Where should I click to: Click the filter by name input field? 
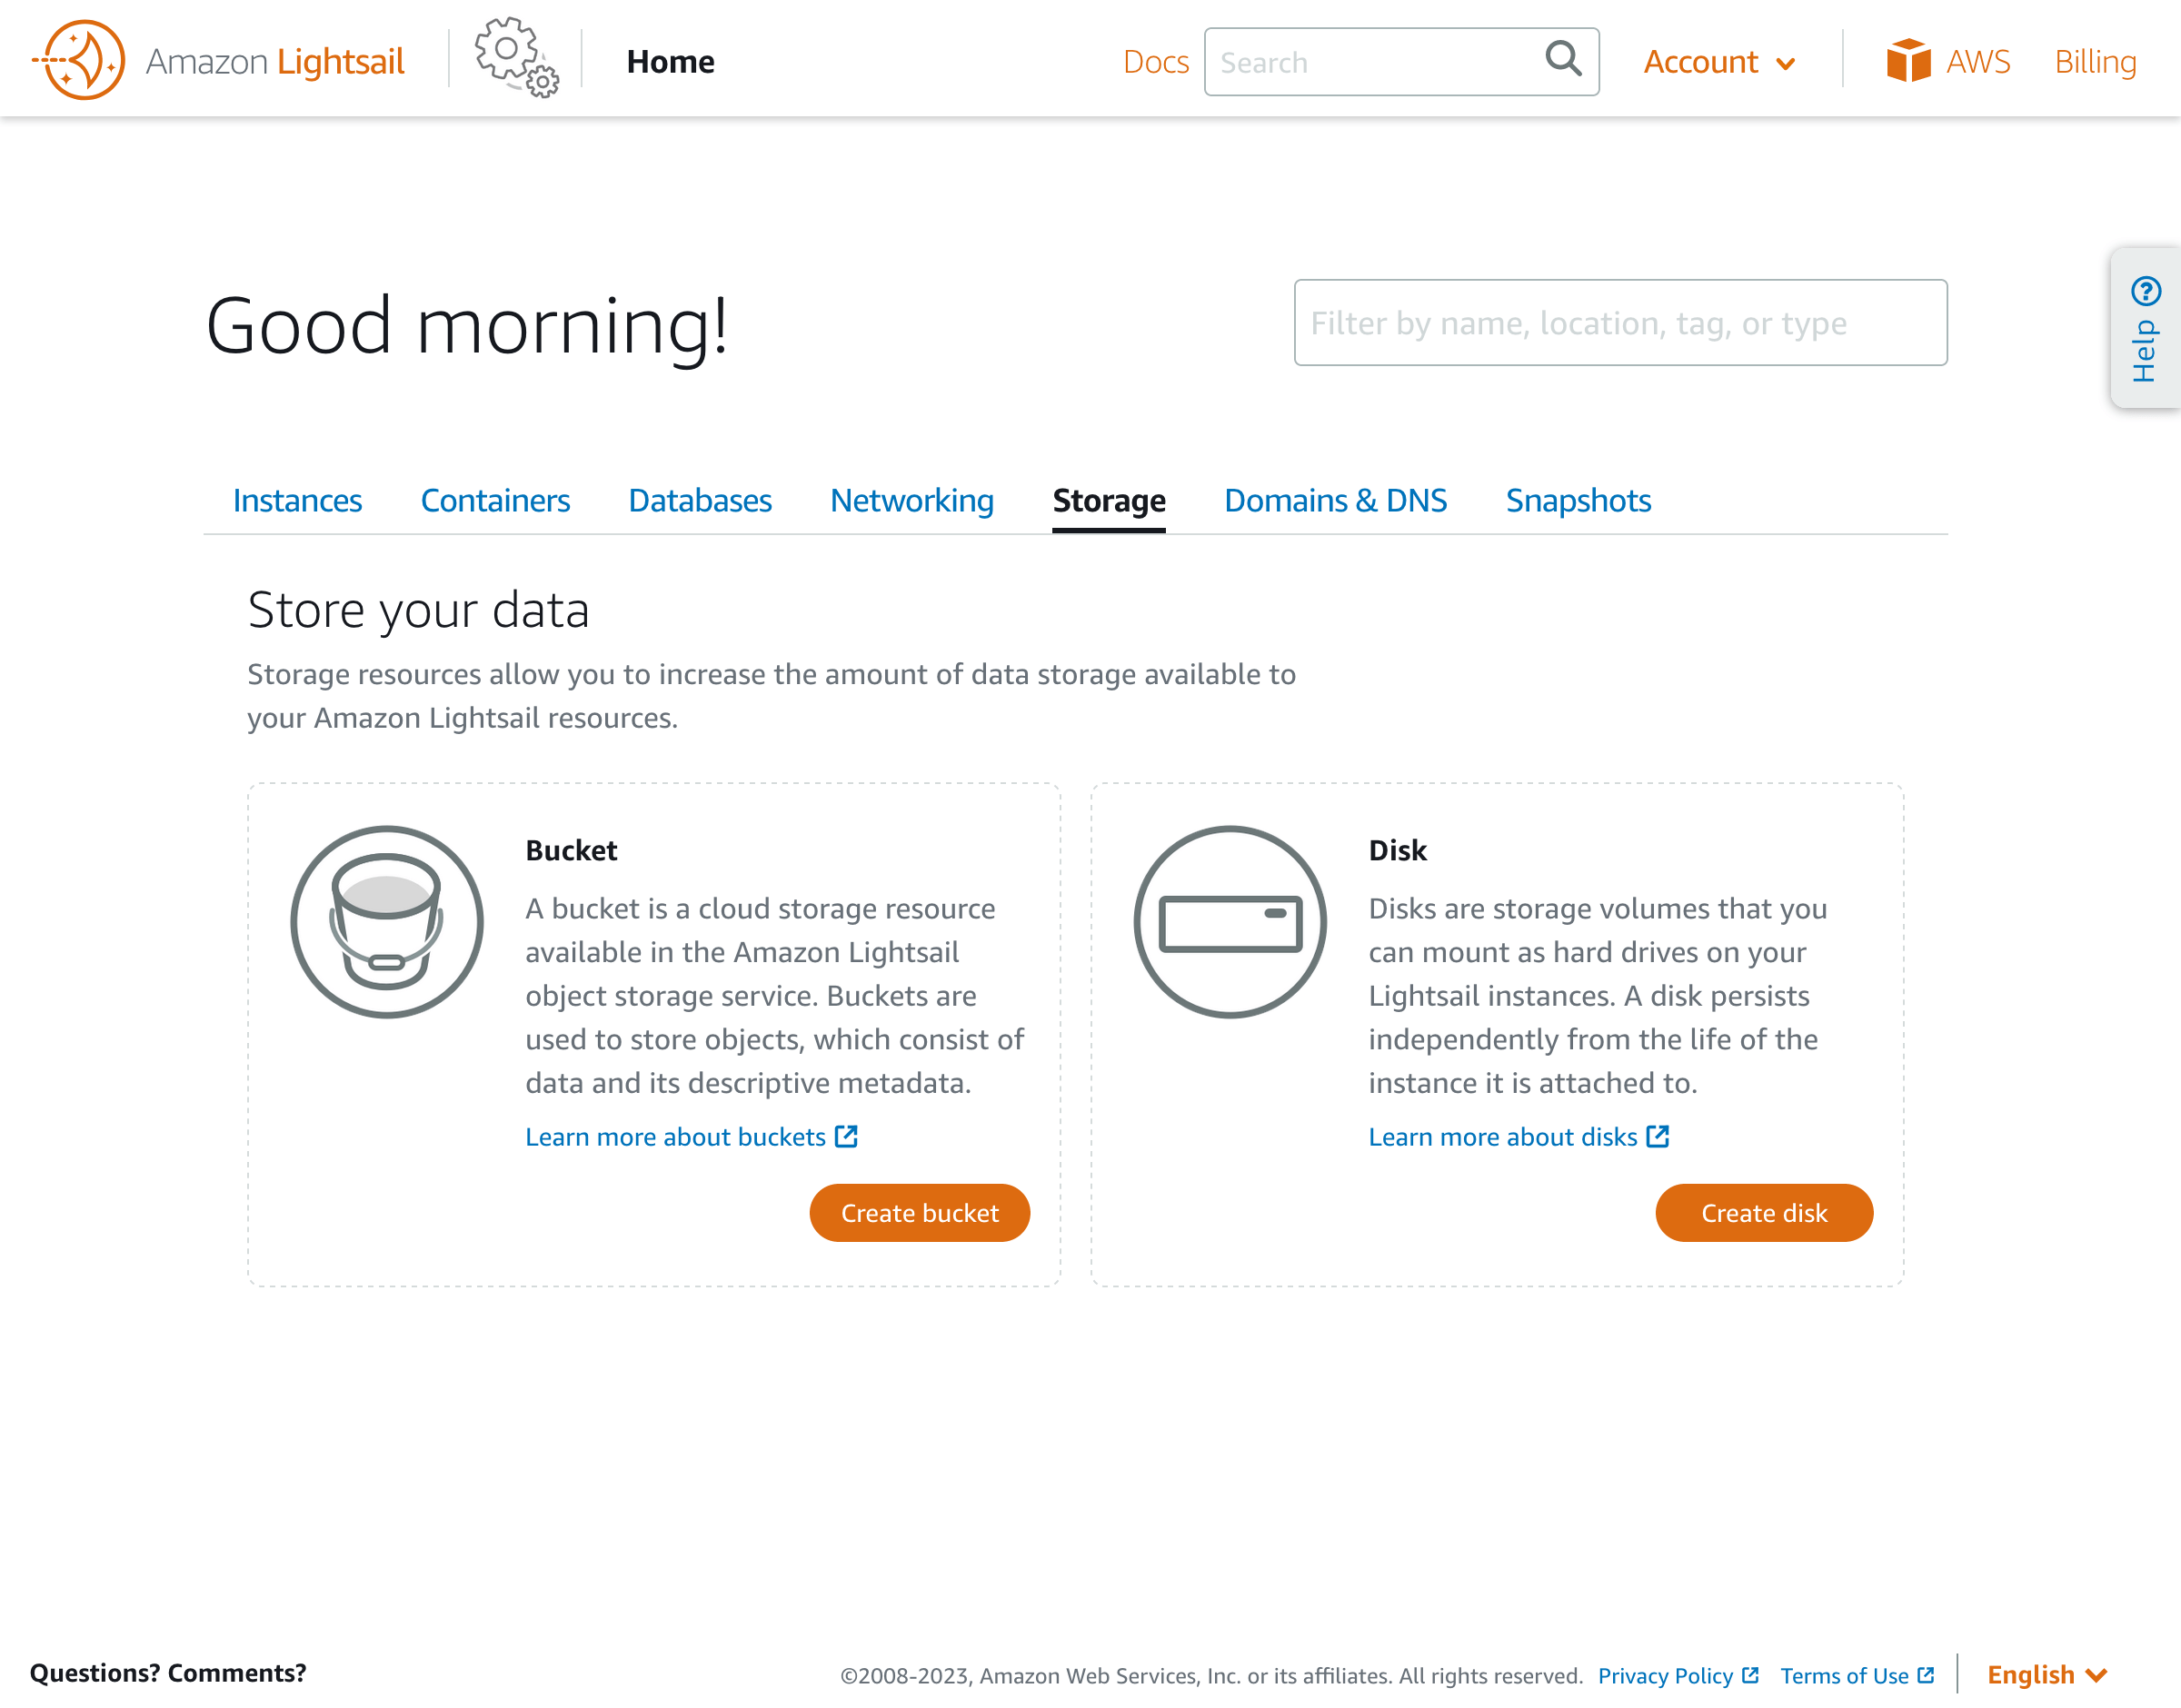(1620, 323)
